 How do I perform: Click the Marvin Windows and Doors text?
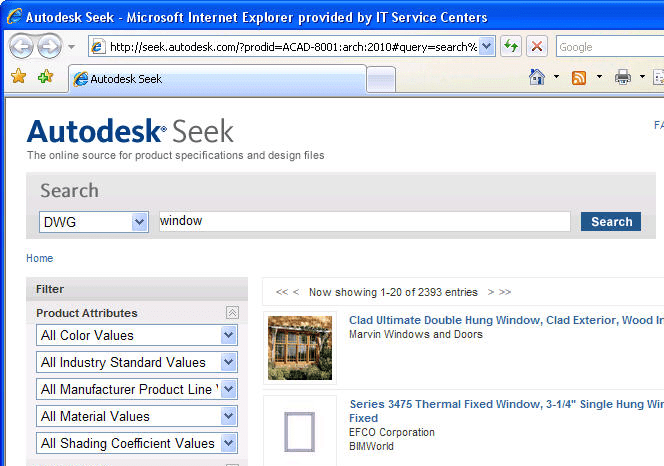(x=416, y=334)
